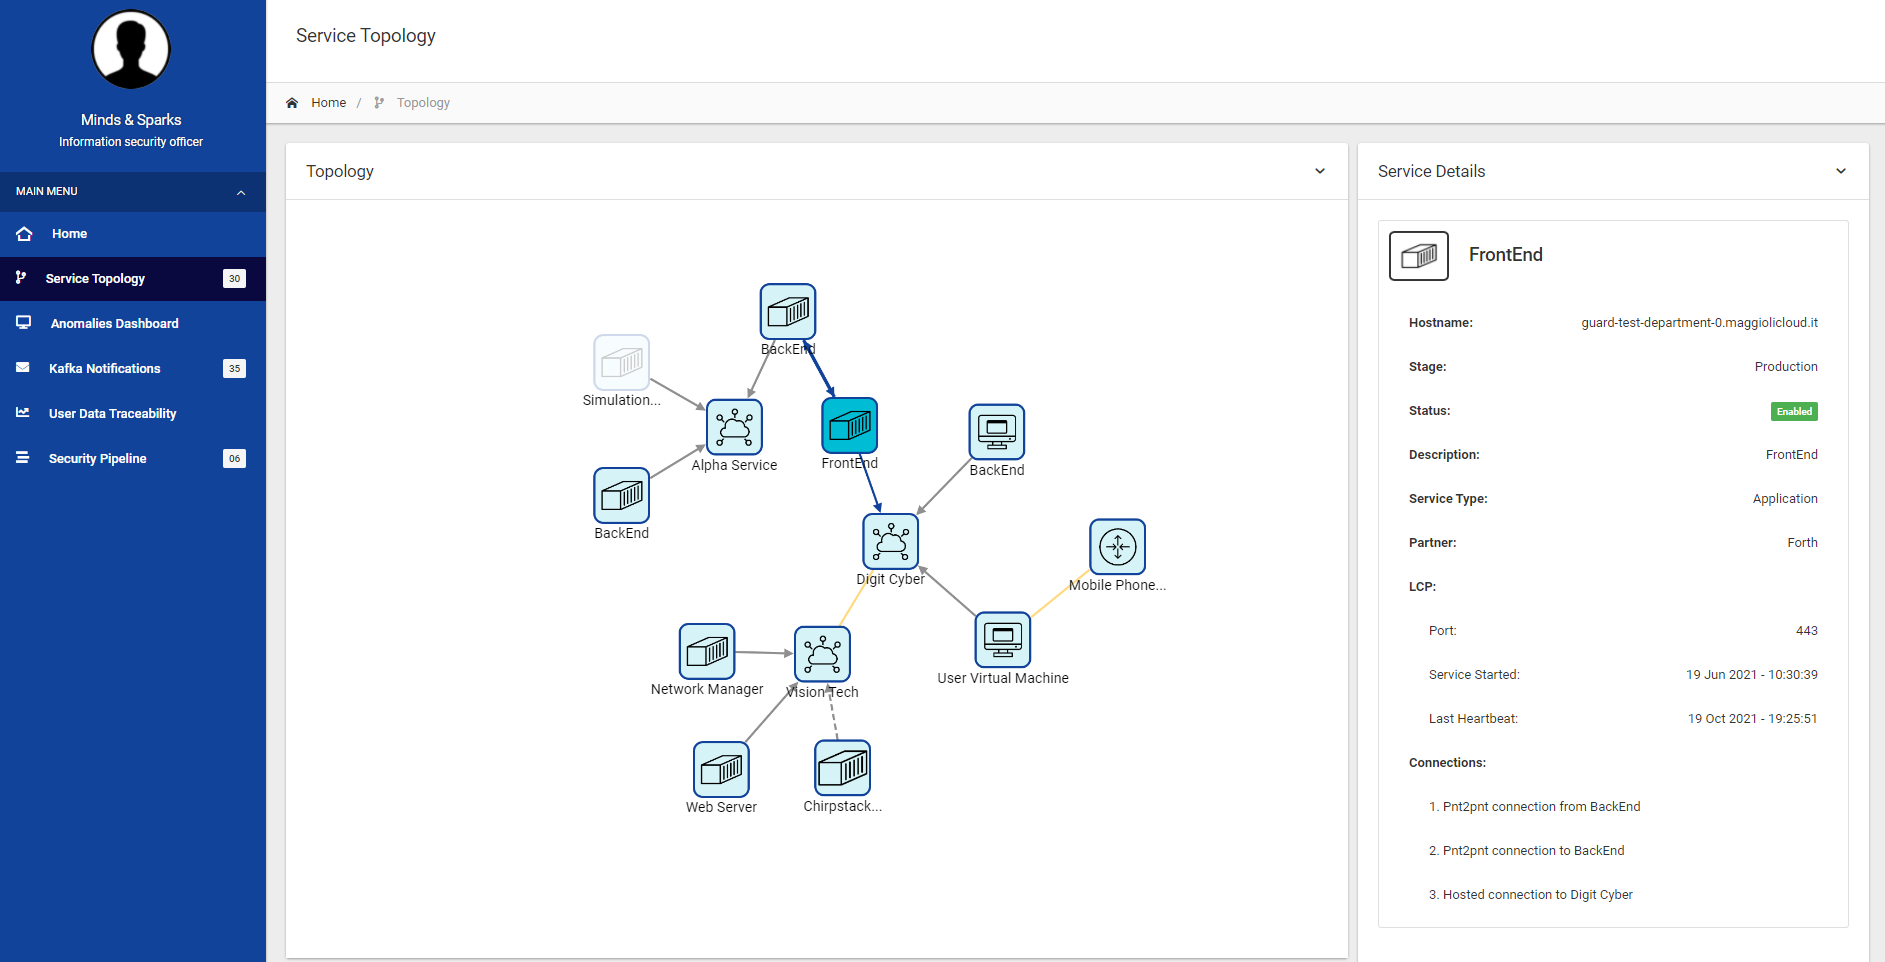Select the Network Manager node
This screenshot has width=1885, height=962.
pyautogui.click(x=707, y=652)
